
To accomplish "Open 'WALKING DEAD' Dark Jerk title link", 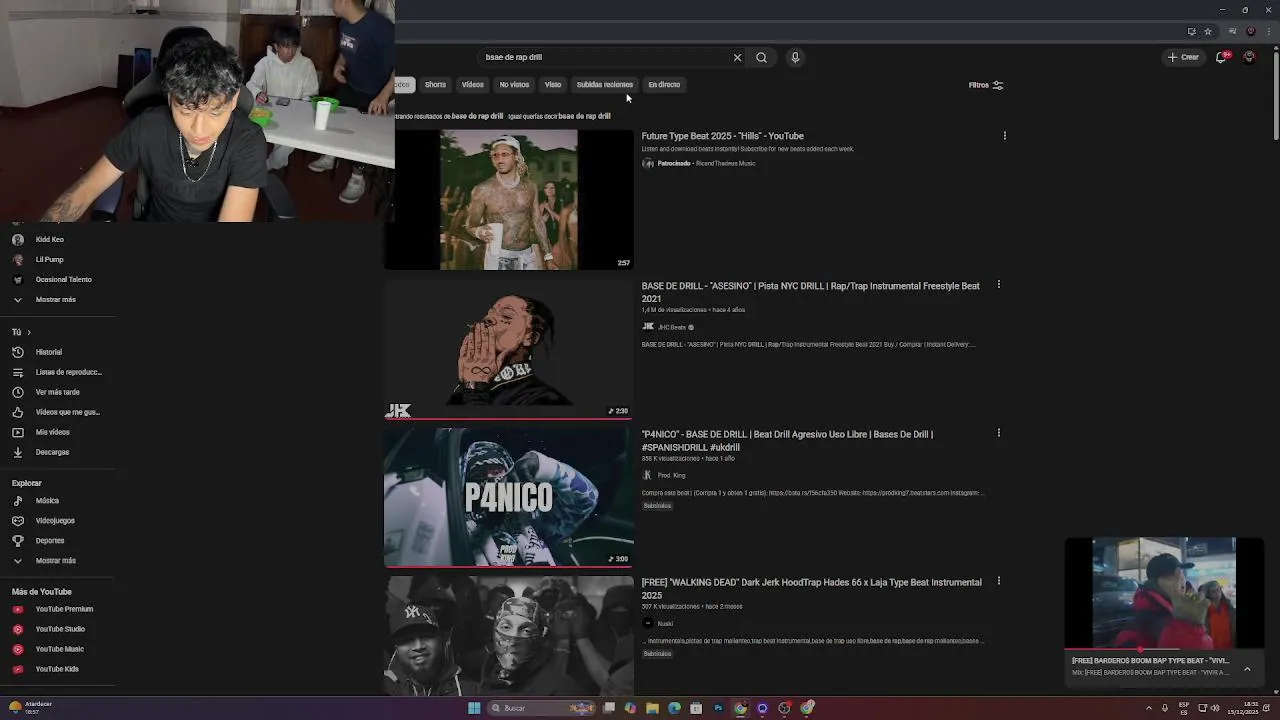I will pos(812,589).
